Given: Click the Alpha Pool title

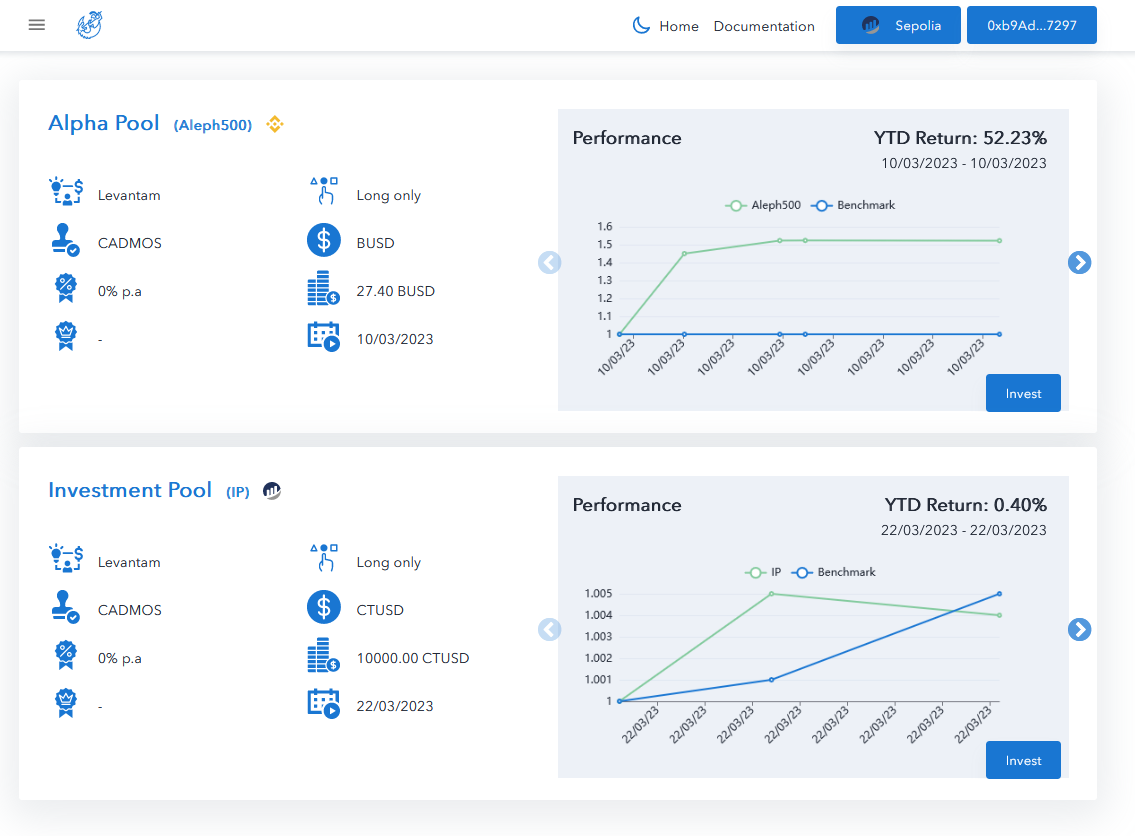Looking at the screenshot, I should pos(104,123).
